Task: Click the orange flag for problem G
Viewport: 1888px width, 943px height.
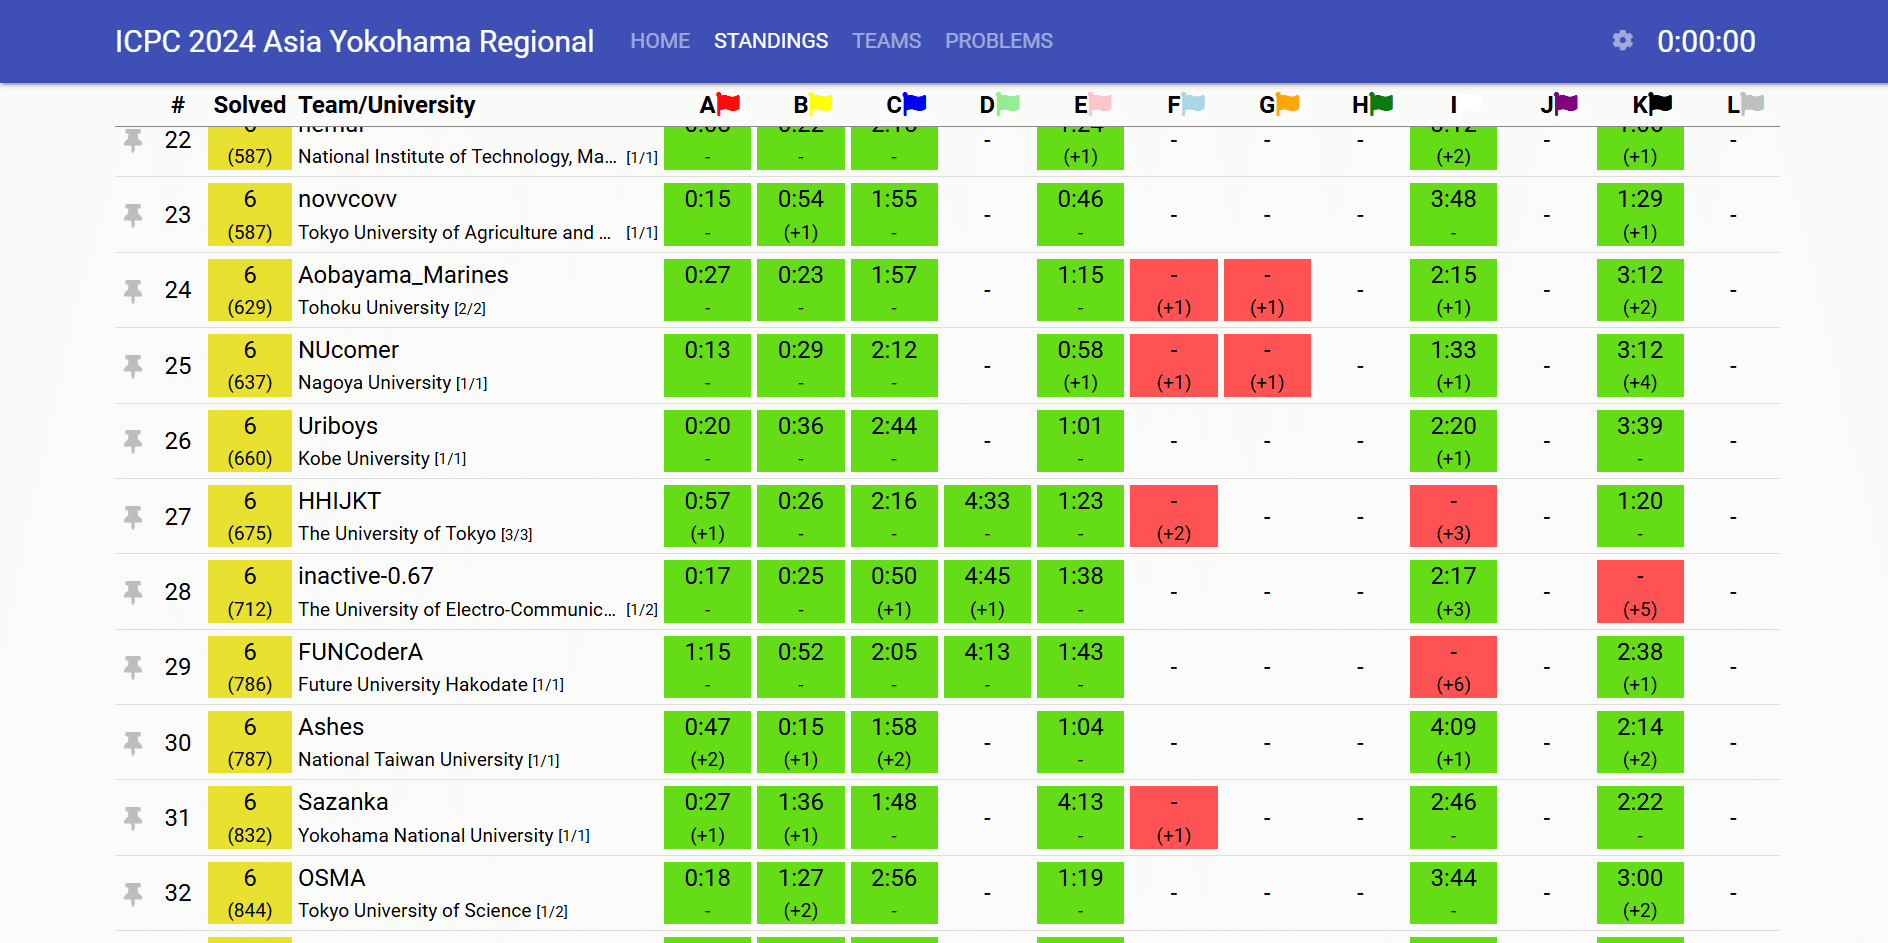Action: (1287, 103)
